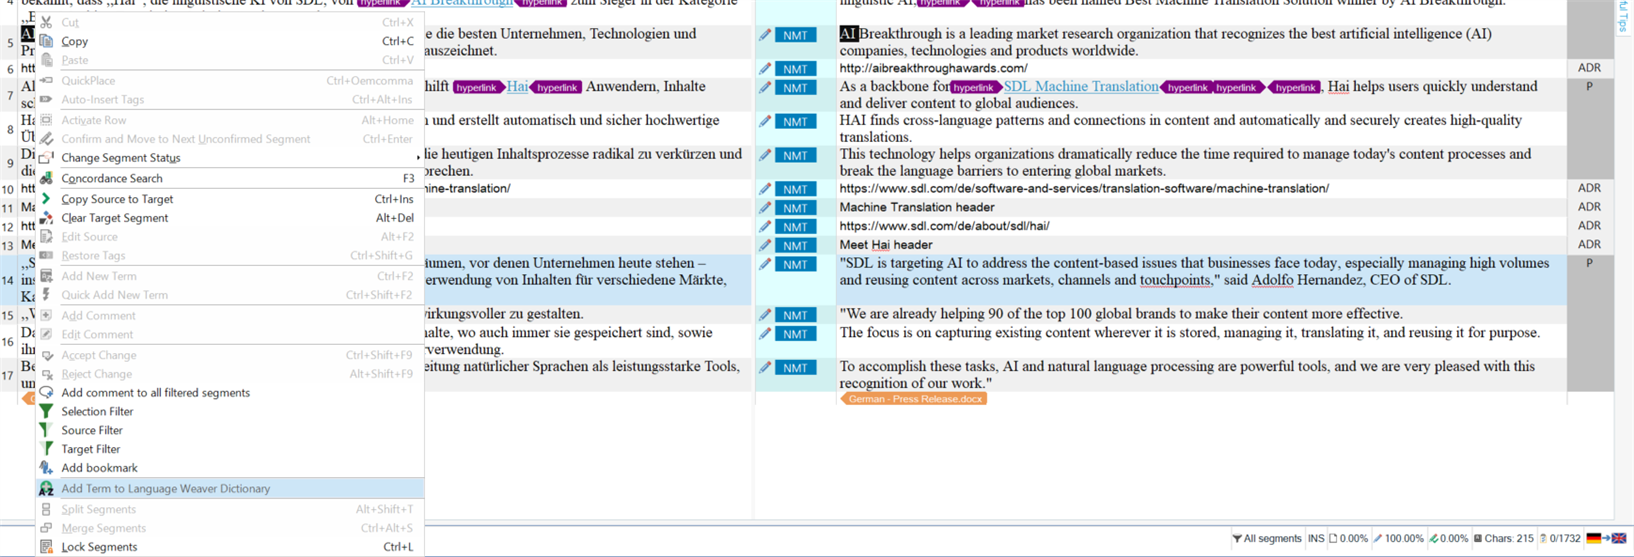
Task: Click target URL http://aibreakthroughawards.com/
Action: pyautogui.click(x=933, y=69)
